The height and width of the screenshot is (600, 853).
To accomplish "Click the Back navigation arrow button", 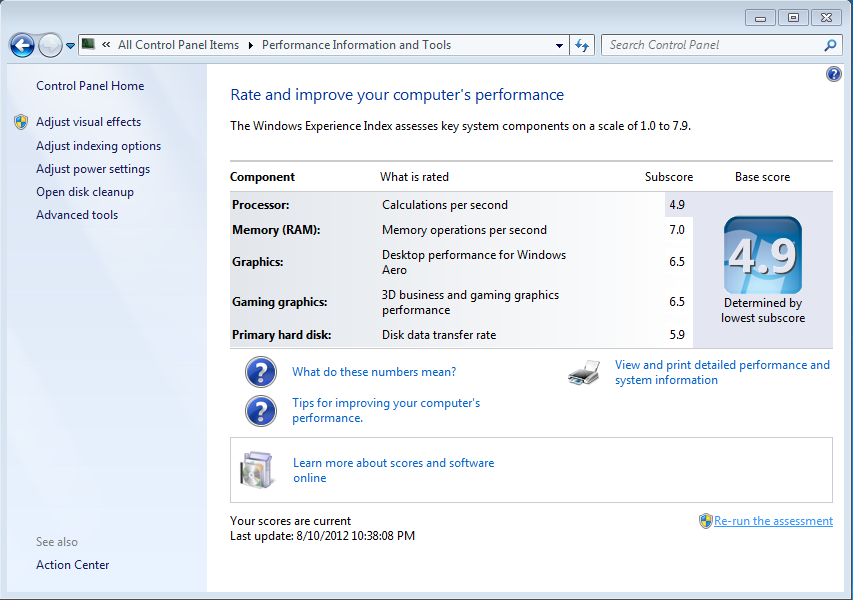I will point(22,45).
